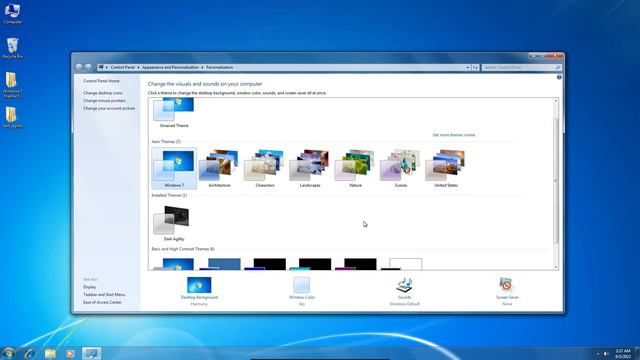Open Sounds settings icon
The width and height of the screenshot is (640, 360).
point(404,285)
